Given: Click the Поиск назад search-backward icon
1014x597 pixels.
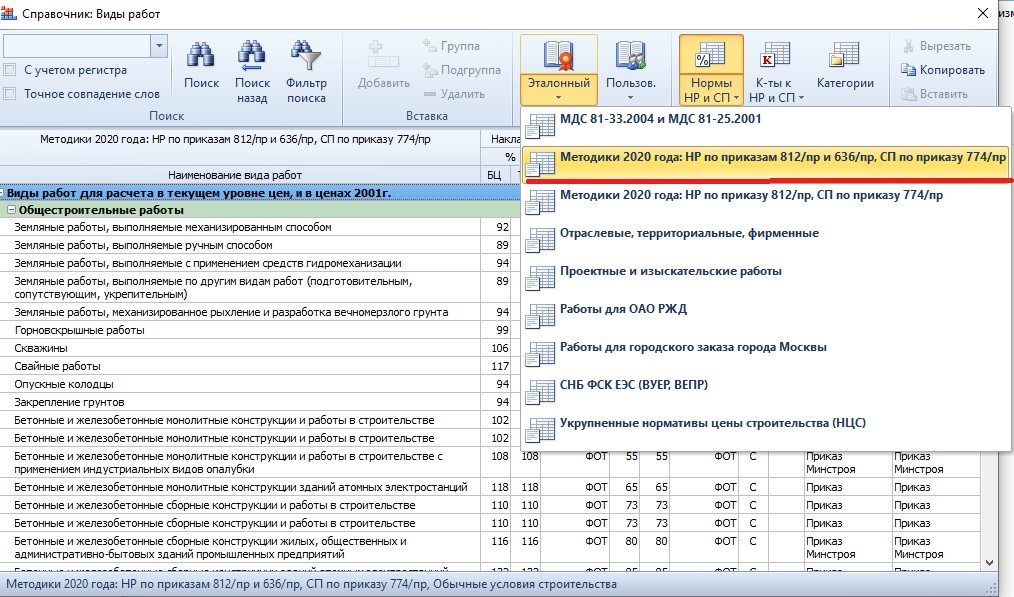Looking at the screenshot, I should point(252,58).
